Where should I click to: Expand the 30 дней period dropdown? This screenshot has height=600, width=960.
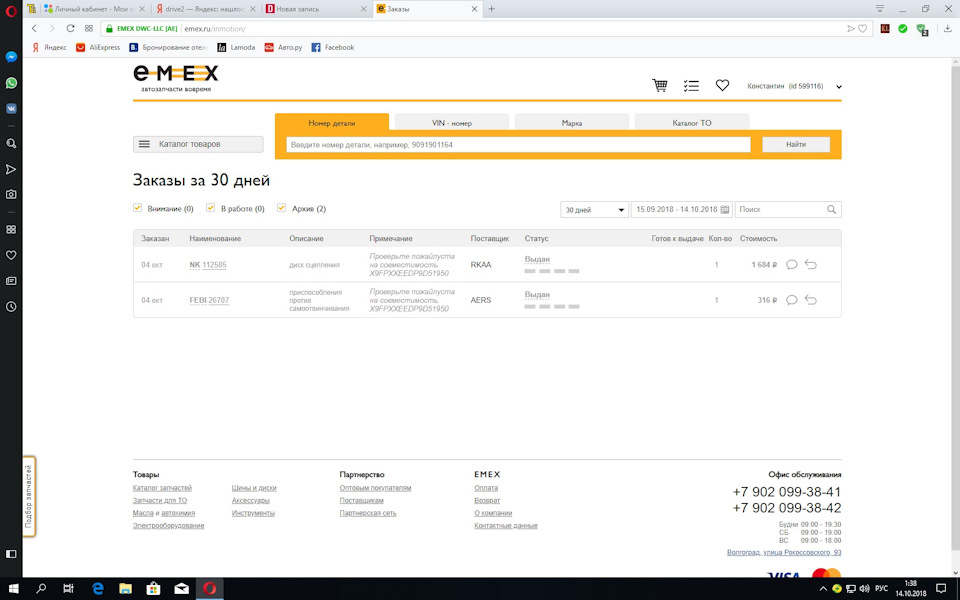point(594,209)
